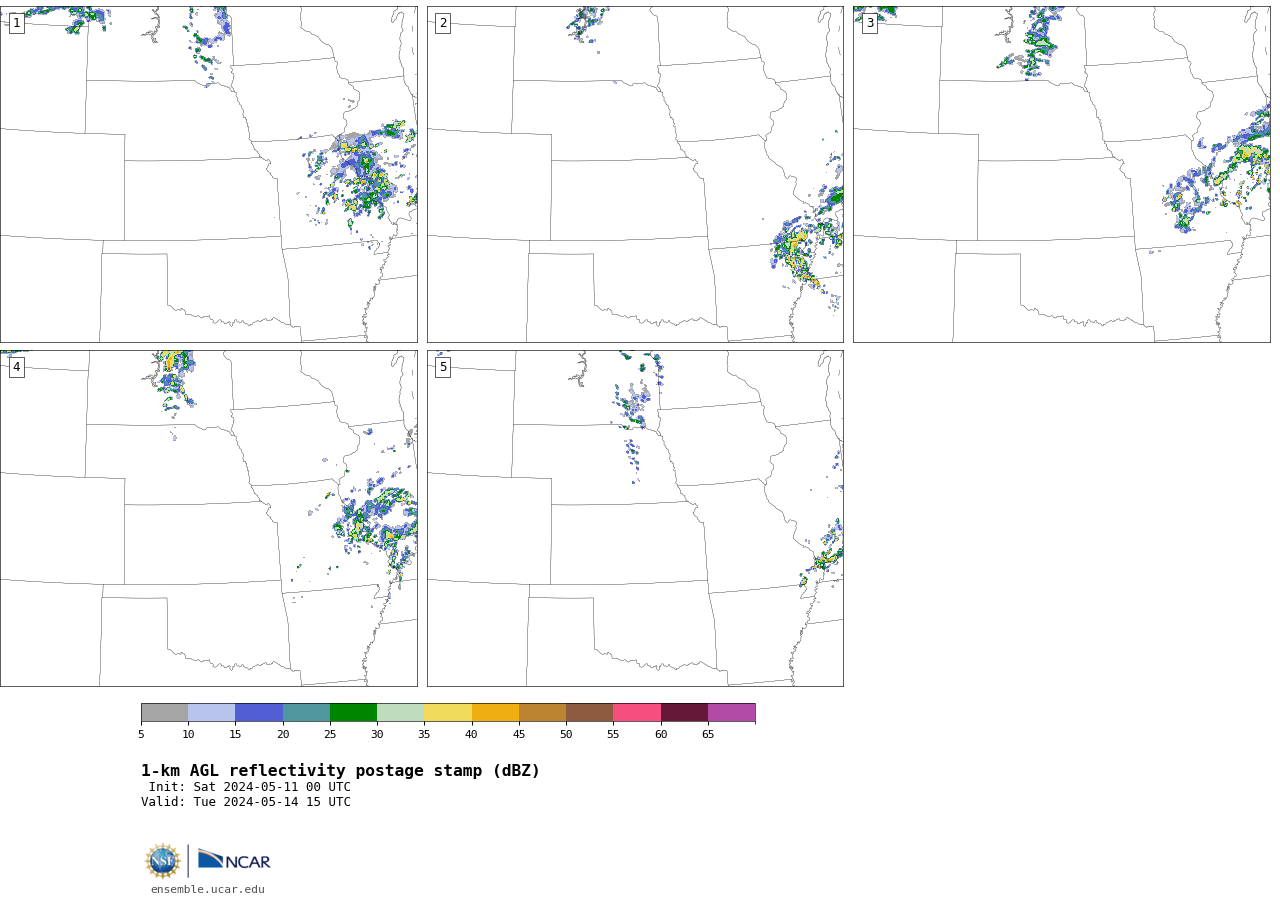Click the NSF logo icon
1280x901 pixels.
click(163, 861)
